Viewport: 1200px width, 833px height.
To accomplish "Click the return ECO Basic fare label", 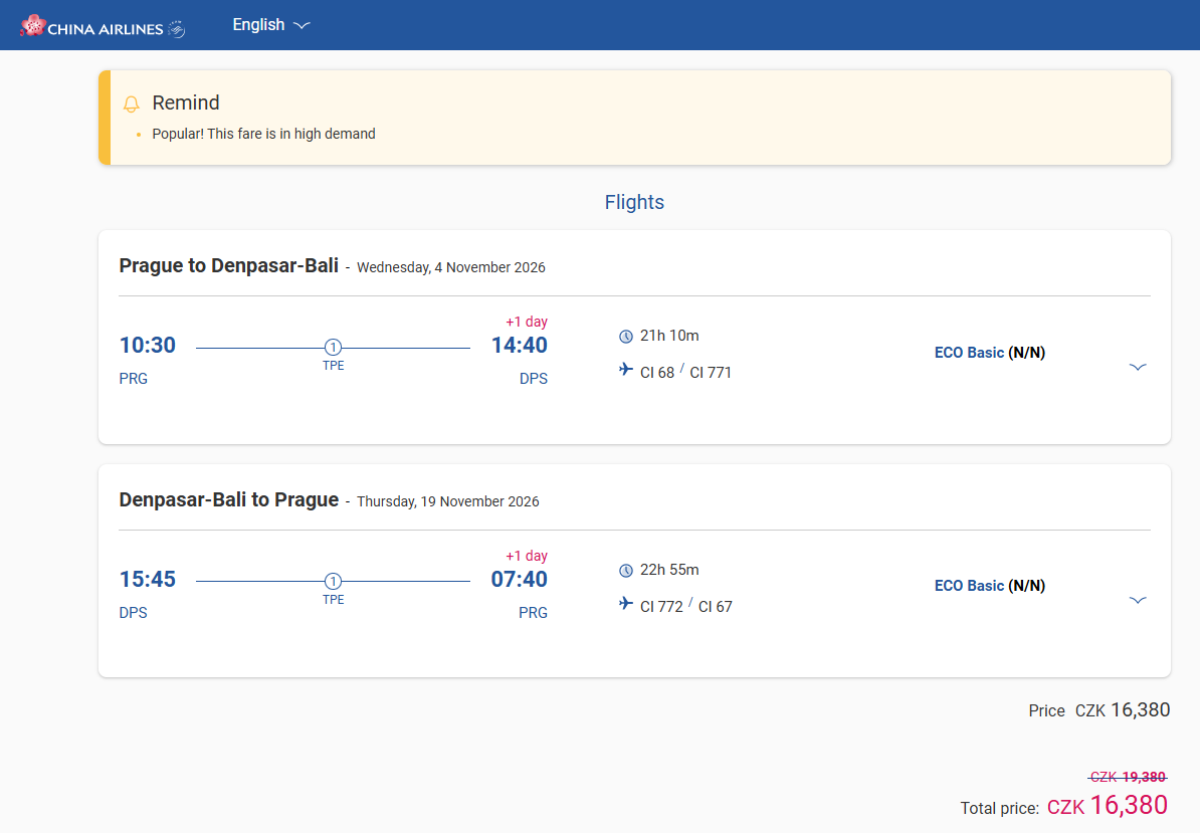I will click(968, 586).
